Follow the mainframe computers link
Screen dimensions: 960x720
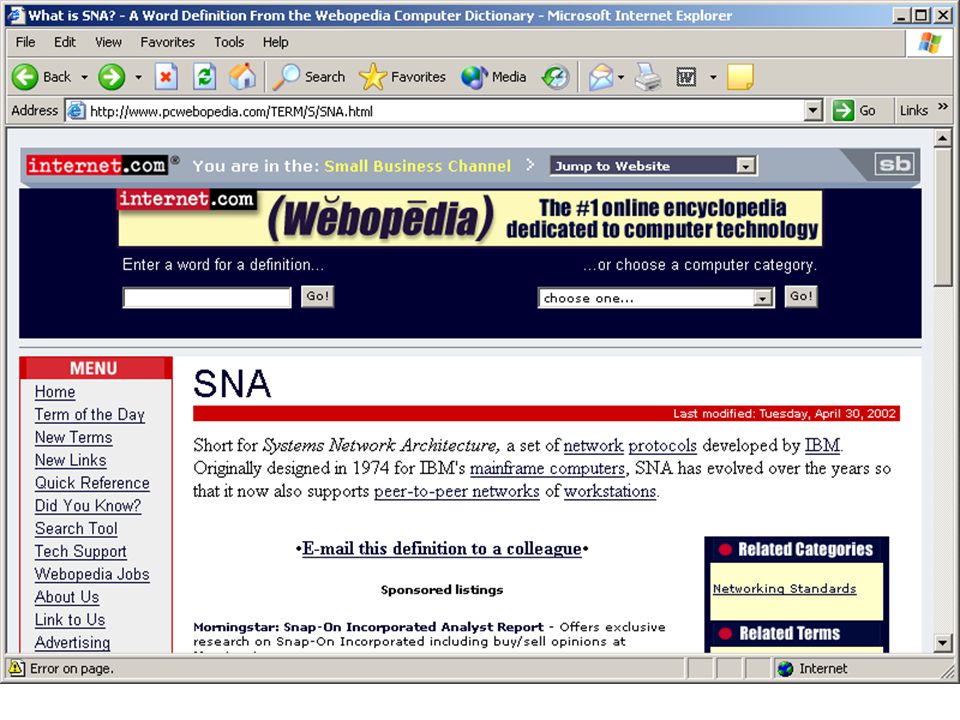[x=547, y=468]
